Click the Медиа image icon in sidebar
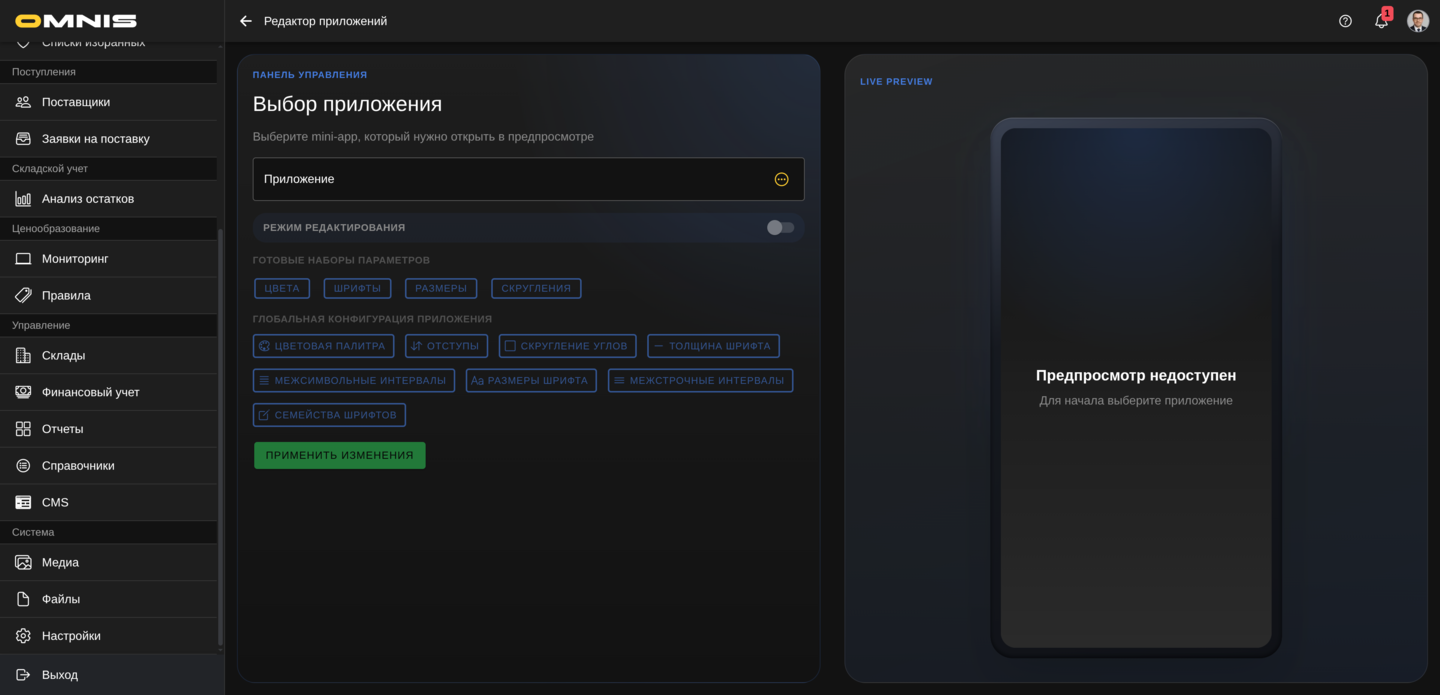This screenshot has height=695, width=1440. click(x=23, y=563)
